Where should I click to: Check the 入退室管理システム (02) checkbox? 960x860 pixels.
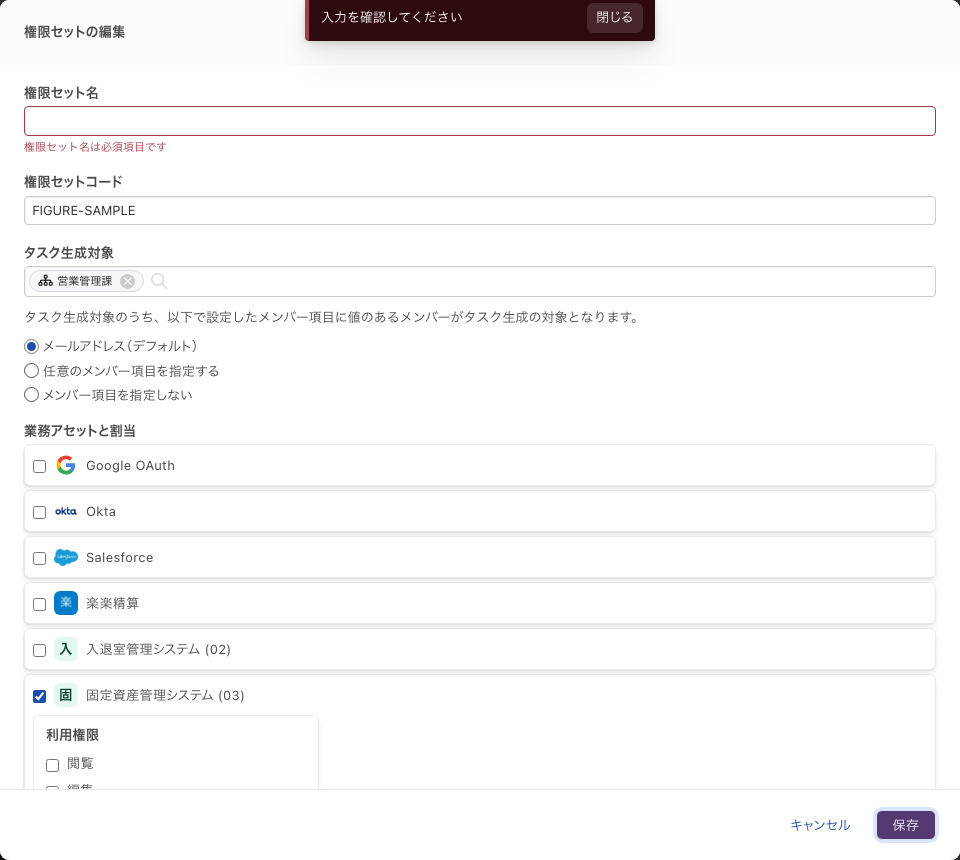point(39,650)
